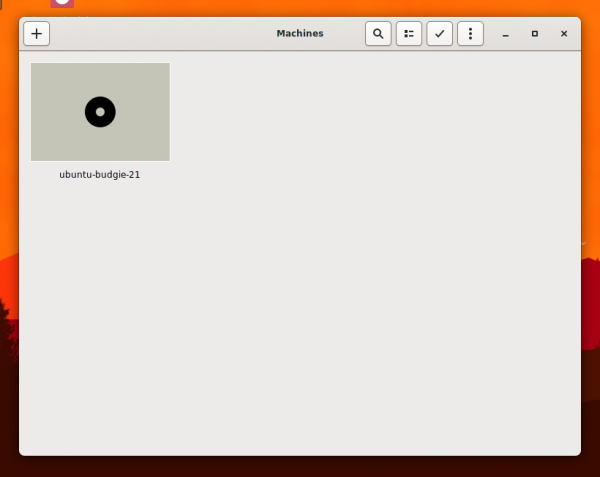Screen dimensions: 600x477
Task: Switch to list view using the header icon
Action: click(x=409, y=33)
